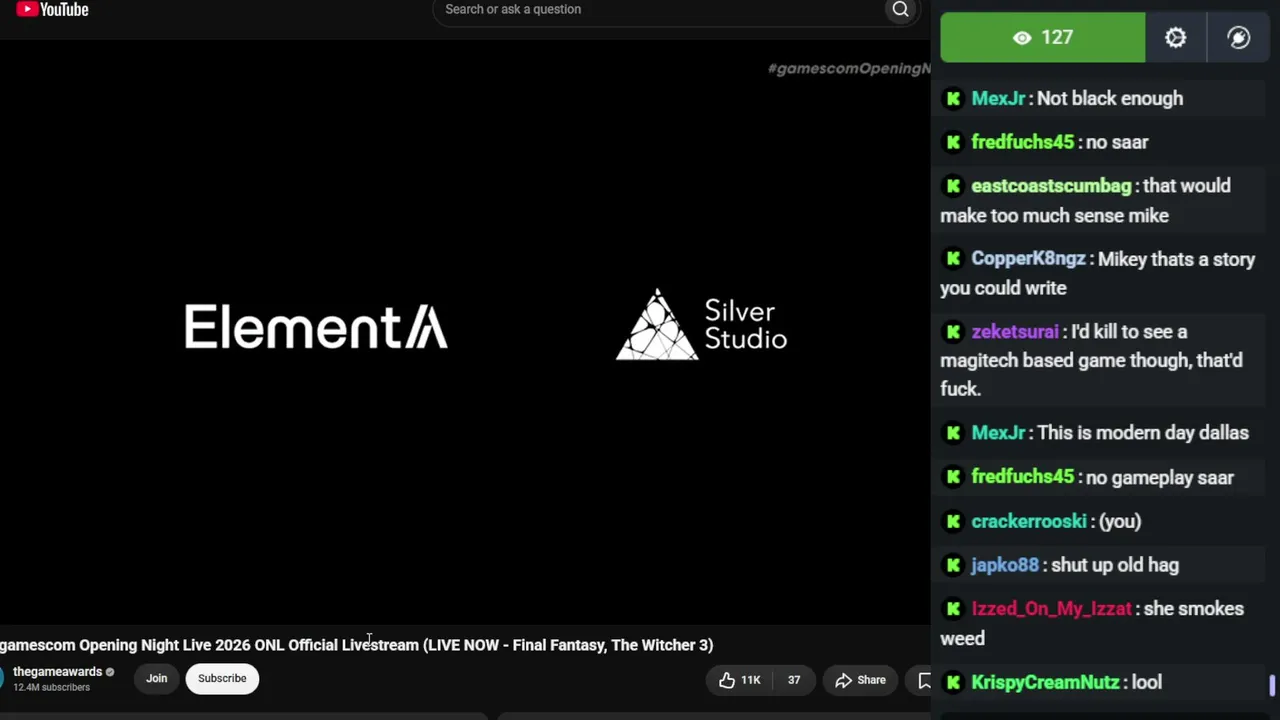This screenshot has width=1280, height=720.
Task: Open chat settings gear icon
Action: pos(1175,38)
